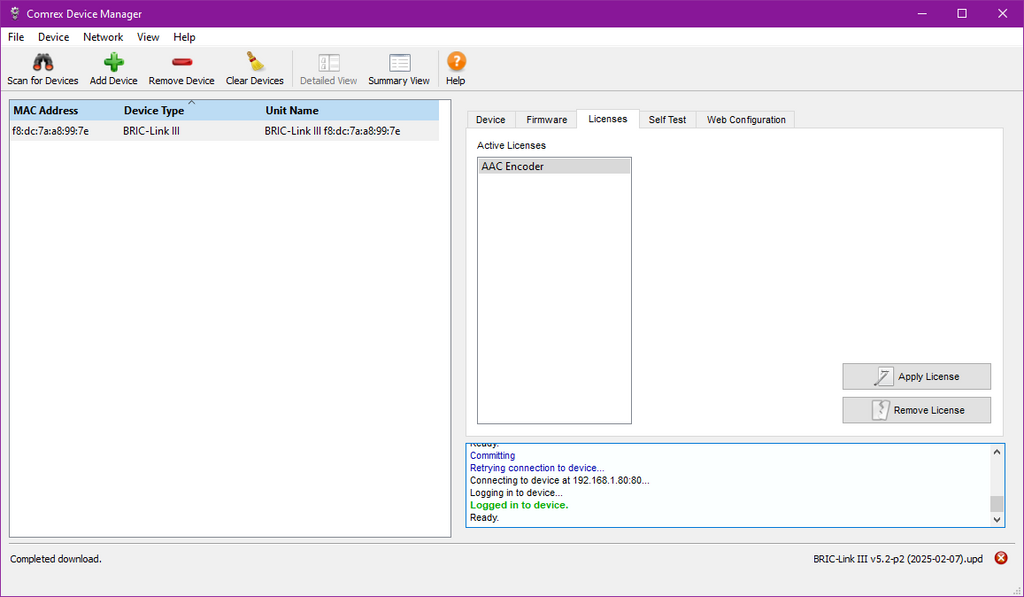Open the Web Configuration tab

[x=746, y=120]
